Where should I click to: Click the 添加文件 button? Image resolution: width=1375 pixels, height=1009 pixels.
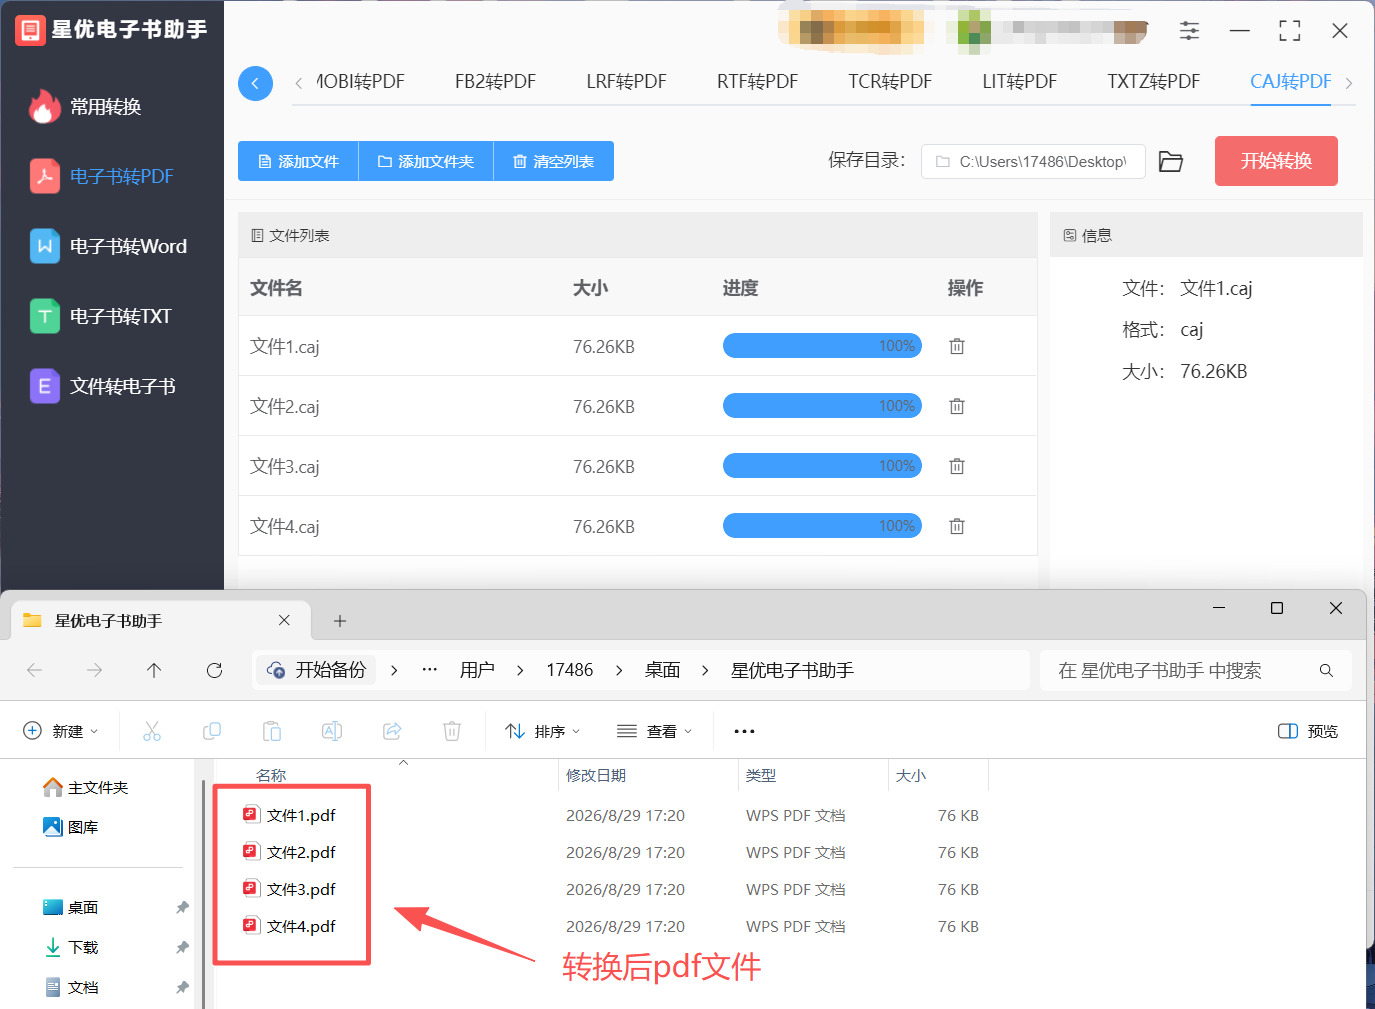click(x=298, y=161)
